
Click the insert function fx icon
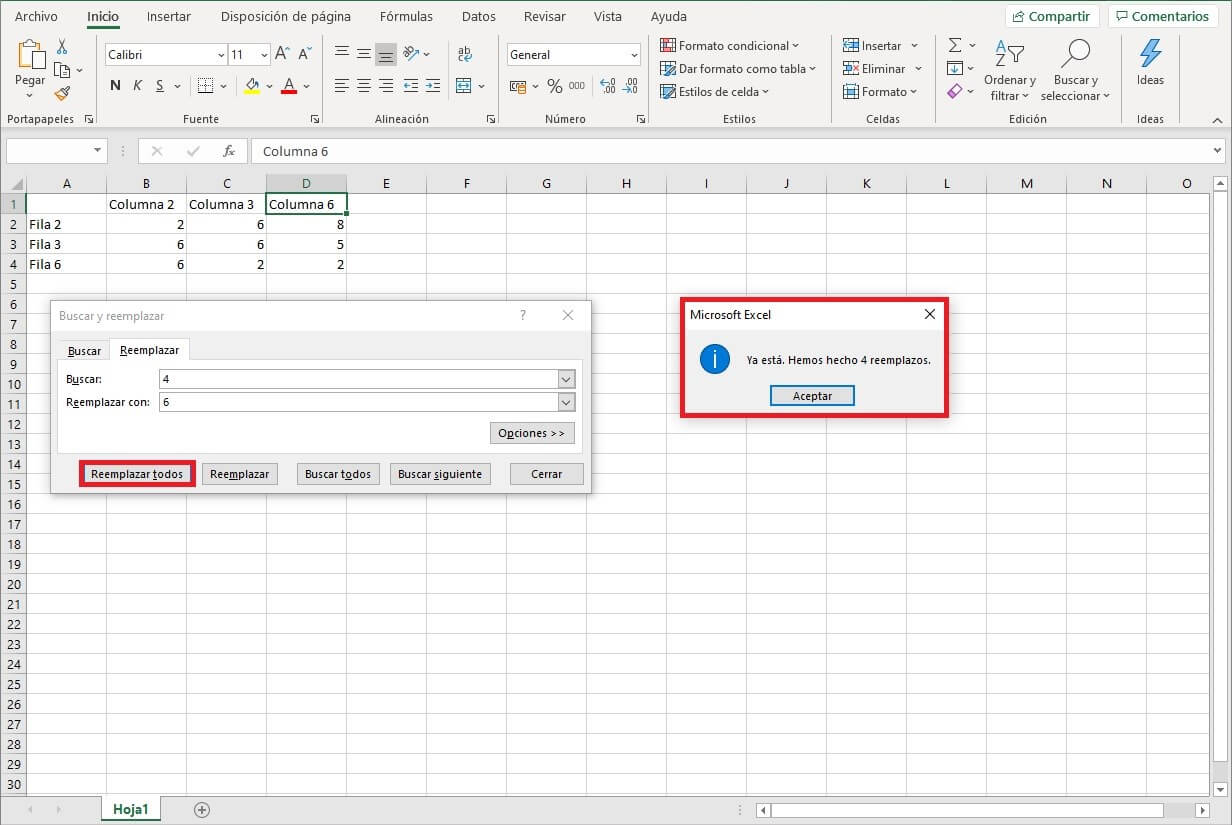(229, 151)
